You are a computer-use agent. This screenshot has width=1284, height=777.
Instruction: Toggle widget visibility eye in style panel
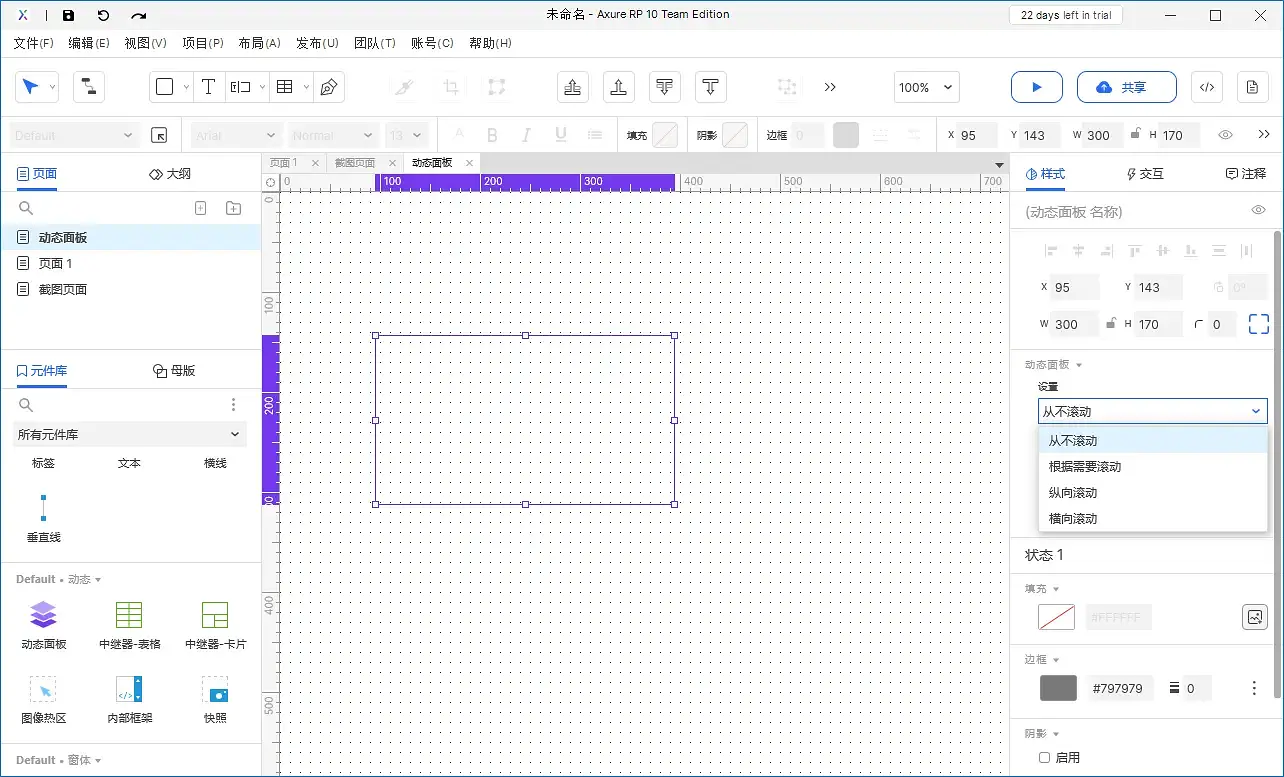1259,210
